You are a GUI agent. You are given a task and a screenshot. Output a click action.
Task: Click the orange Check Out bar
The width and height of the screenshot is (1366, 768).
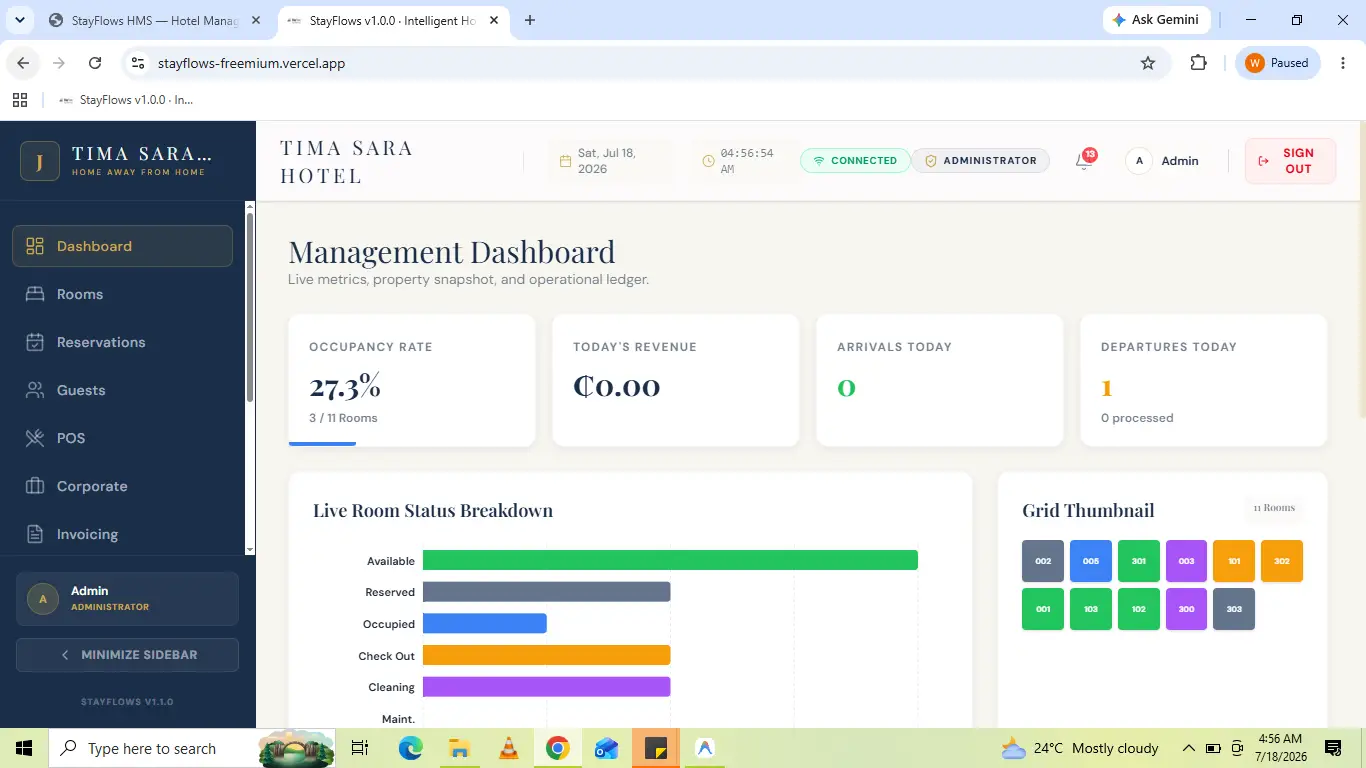point(546,655)
